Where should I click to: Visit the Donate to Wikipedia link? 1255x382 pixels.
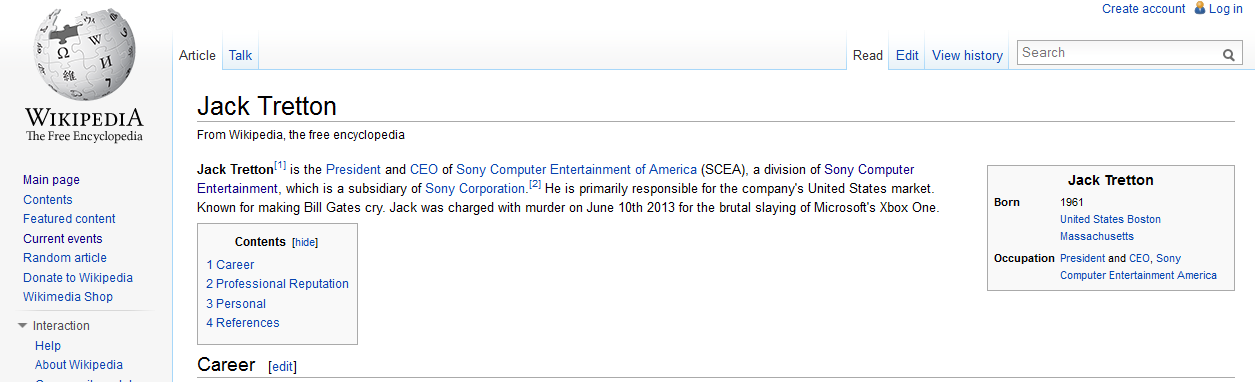78,278
